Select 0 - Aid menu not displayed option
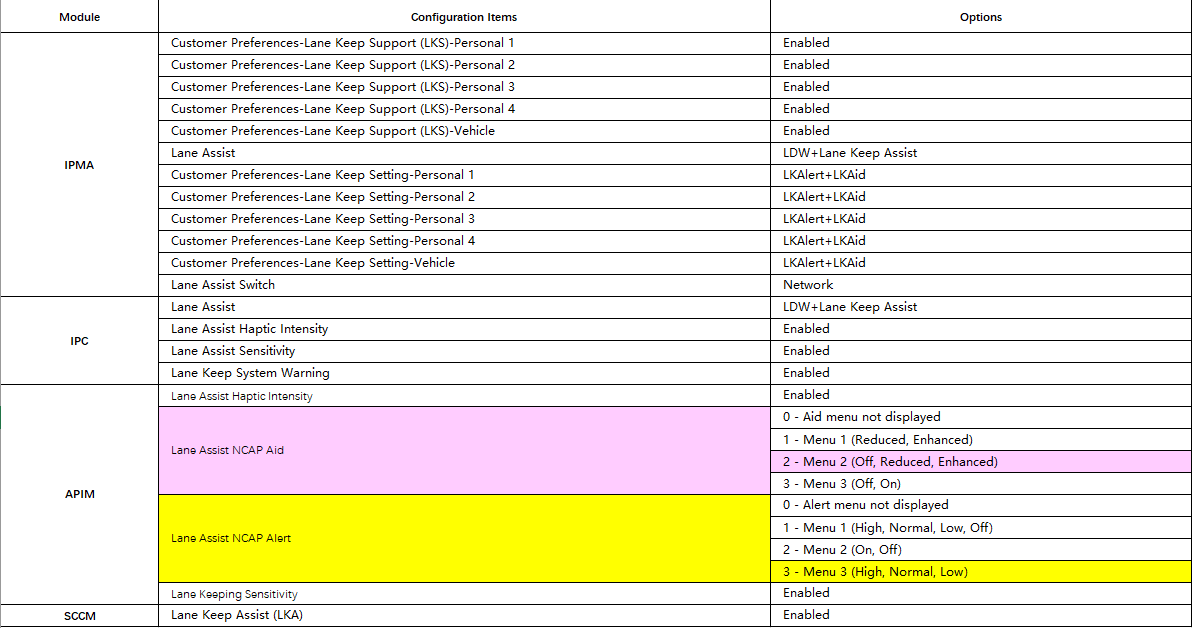The height and width of the screenshot is (628, 1192). 861,417
